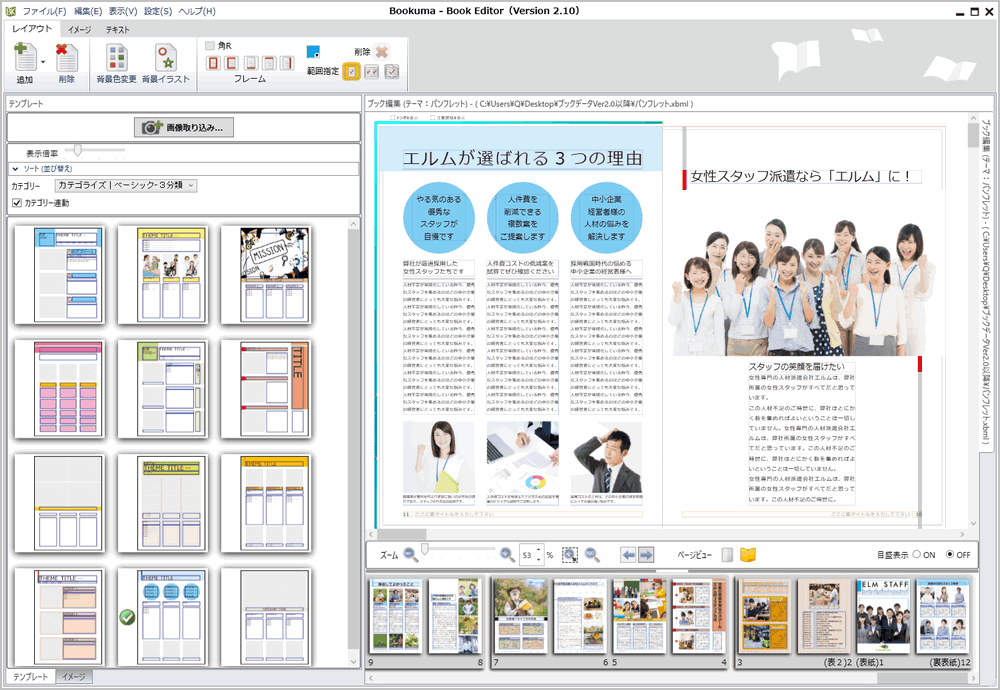The height and width of the screenshot is (690, 1000).
Task: Click the zoom out magnifier icon
Action: (x=409, y=554)
